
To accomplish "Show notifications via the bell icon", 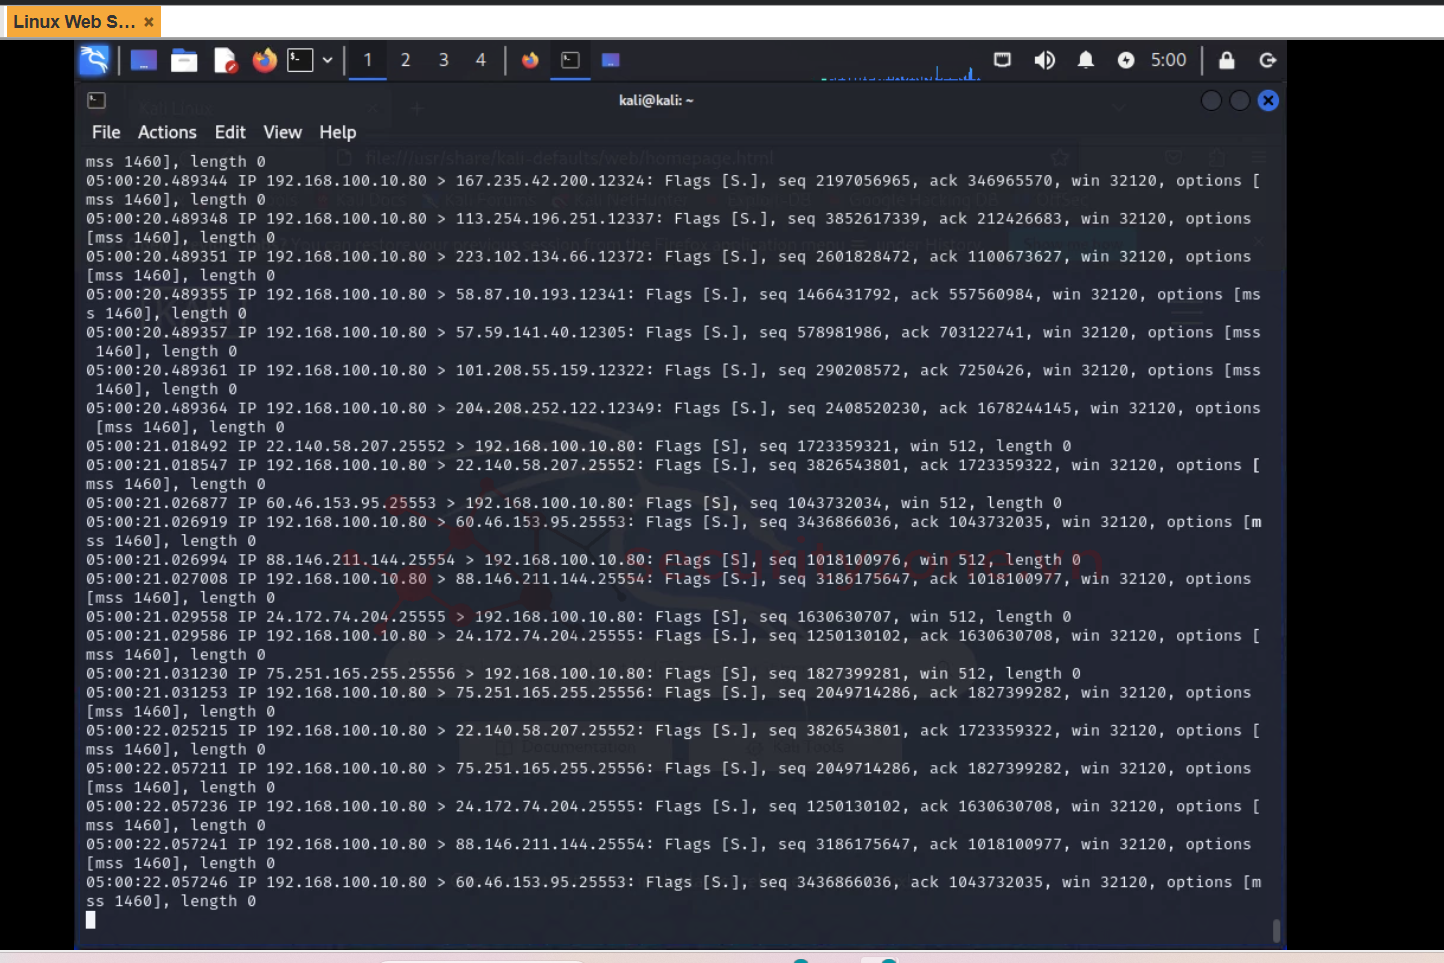I will (1085, 61).
